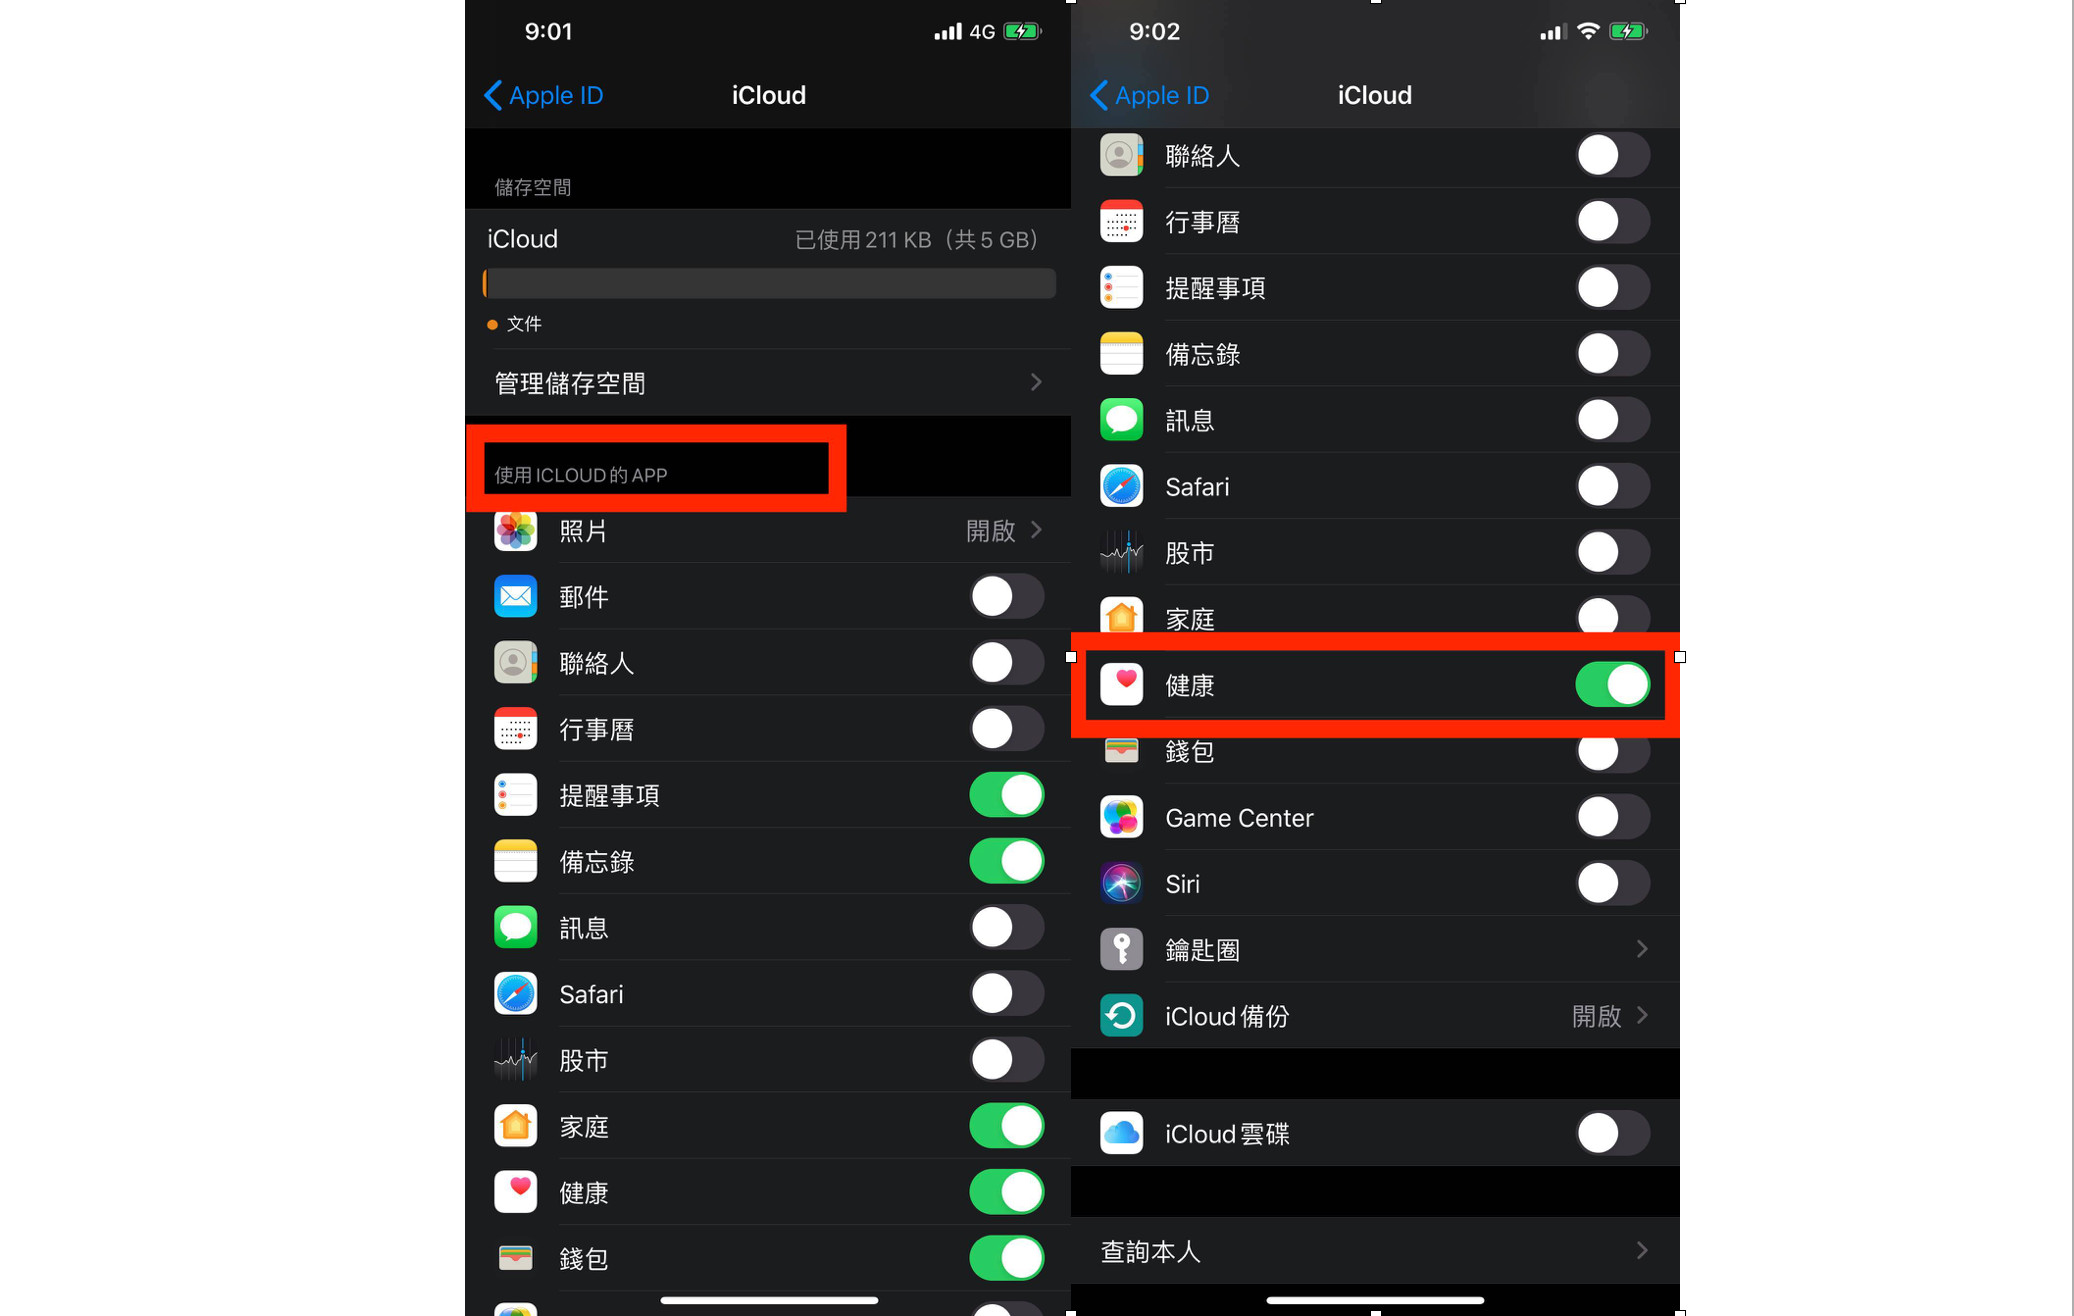Open Photos 開啟 settings page
This screenshot has width=2074, height=1316.
tap(769, 529)
